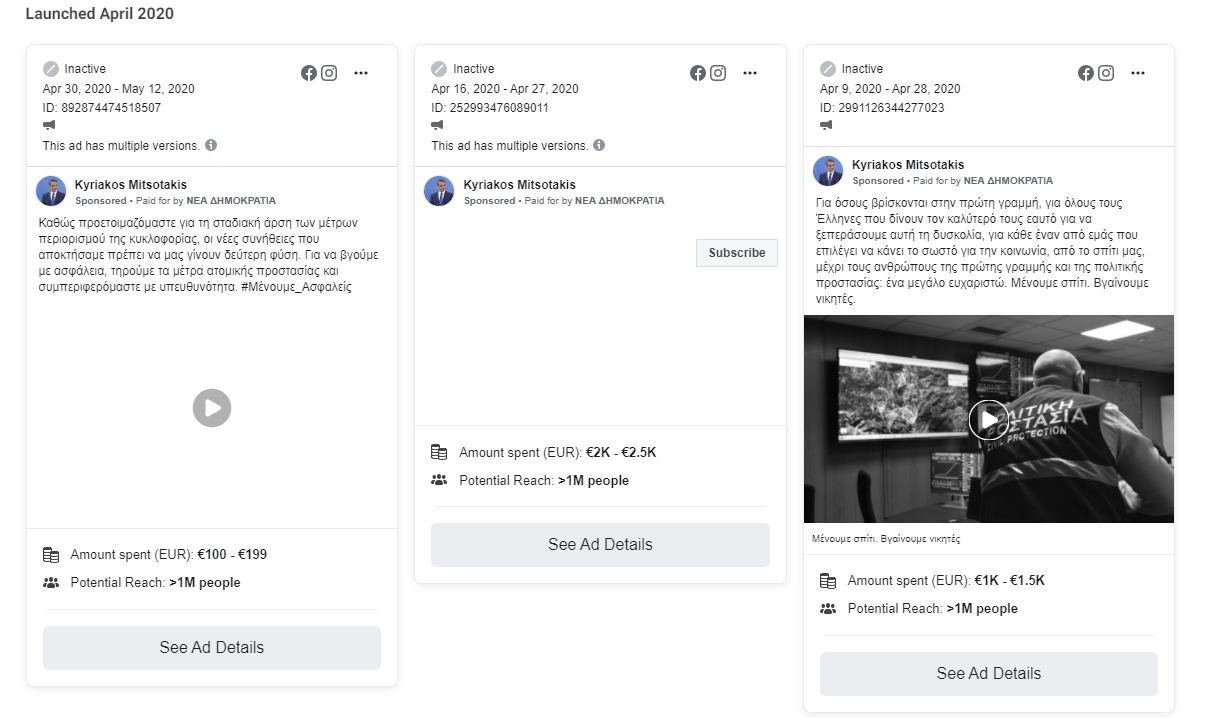This screenshot has width=1229, height=718.
Task: Click info icon beside April 30 multiple versions note
Action: click(211, 145)
